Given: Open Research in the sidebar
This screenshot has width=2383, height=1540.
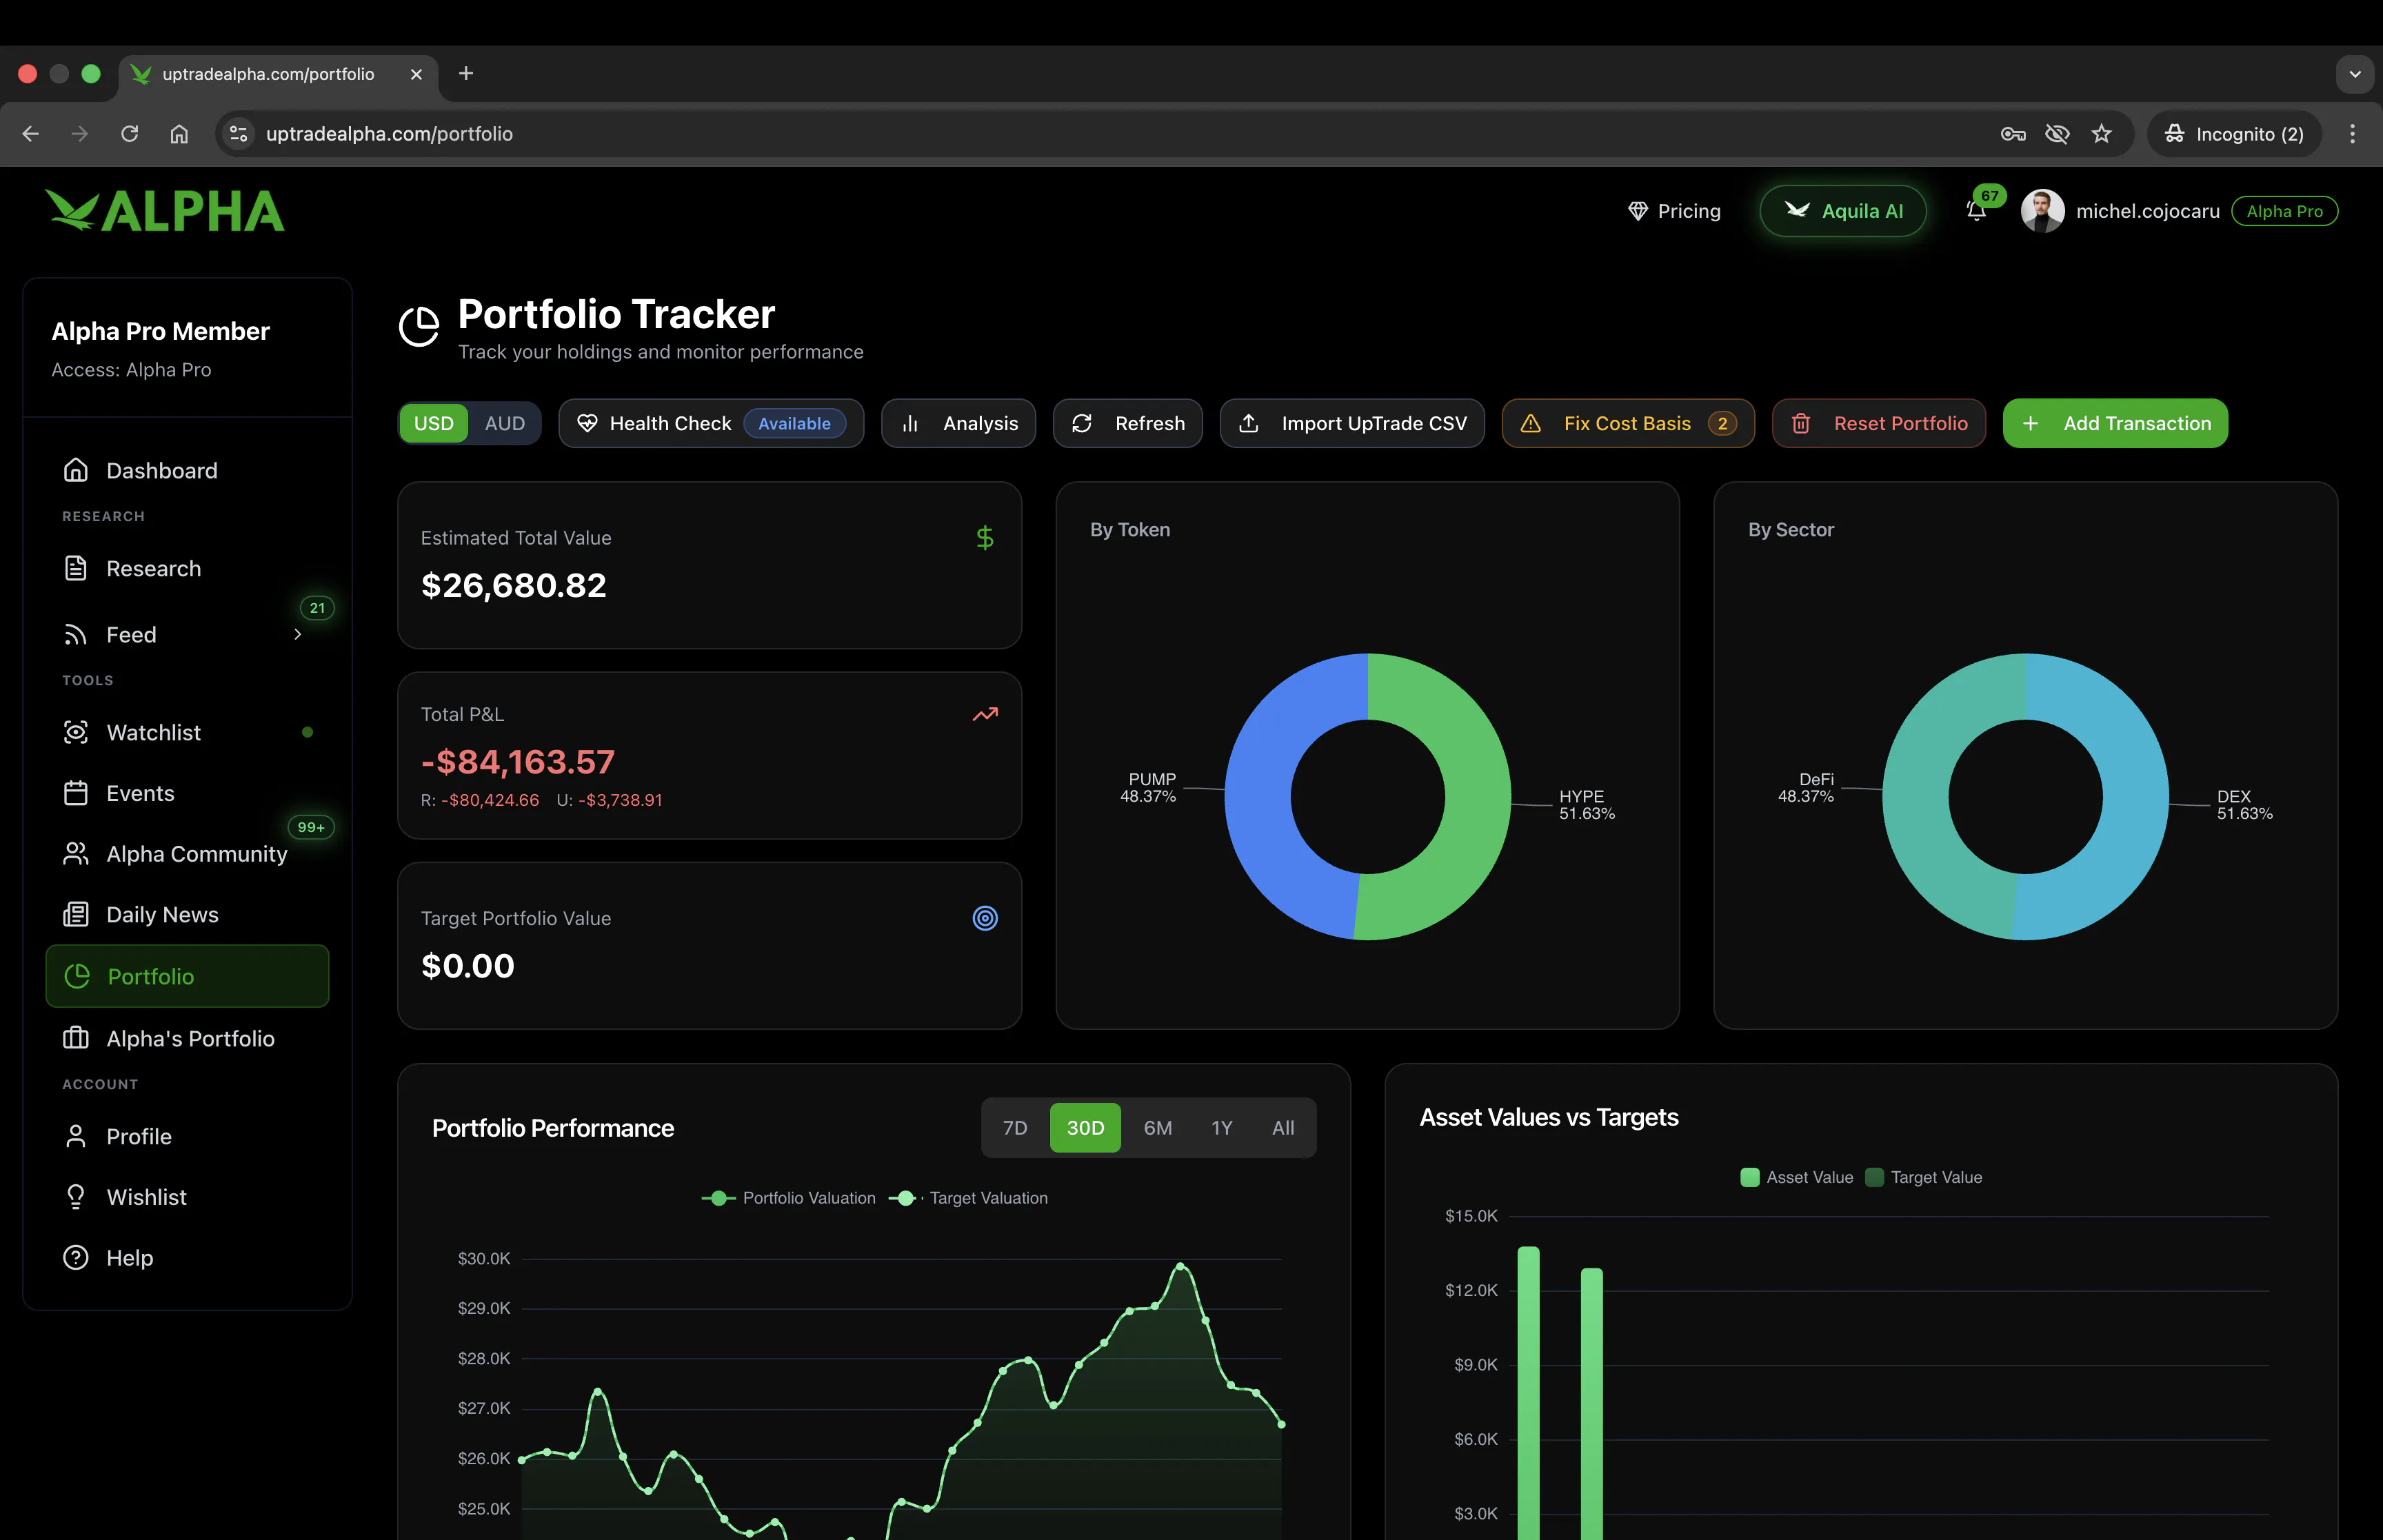Looking at the screenshot, I should [x=187, y=568].
